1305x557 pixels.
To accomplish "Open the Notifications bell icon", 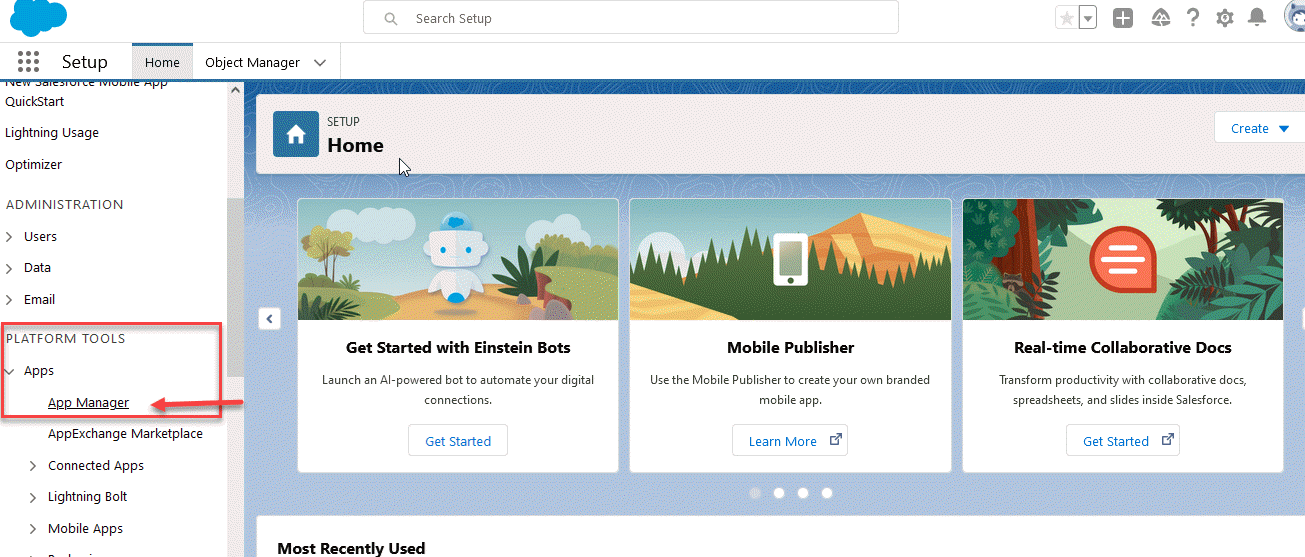I will (x=1257, y=18).
